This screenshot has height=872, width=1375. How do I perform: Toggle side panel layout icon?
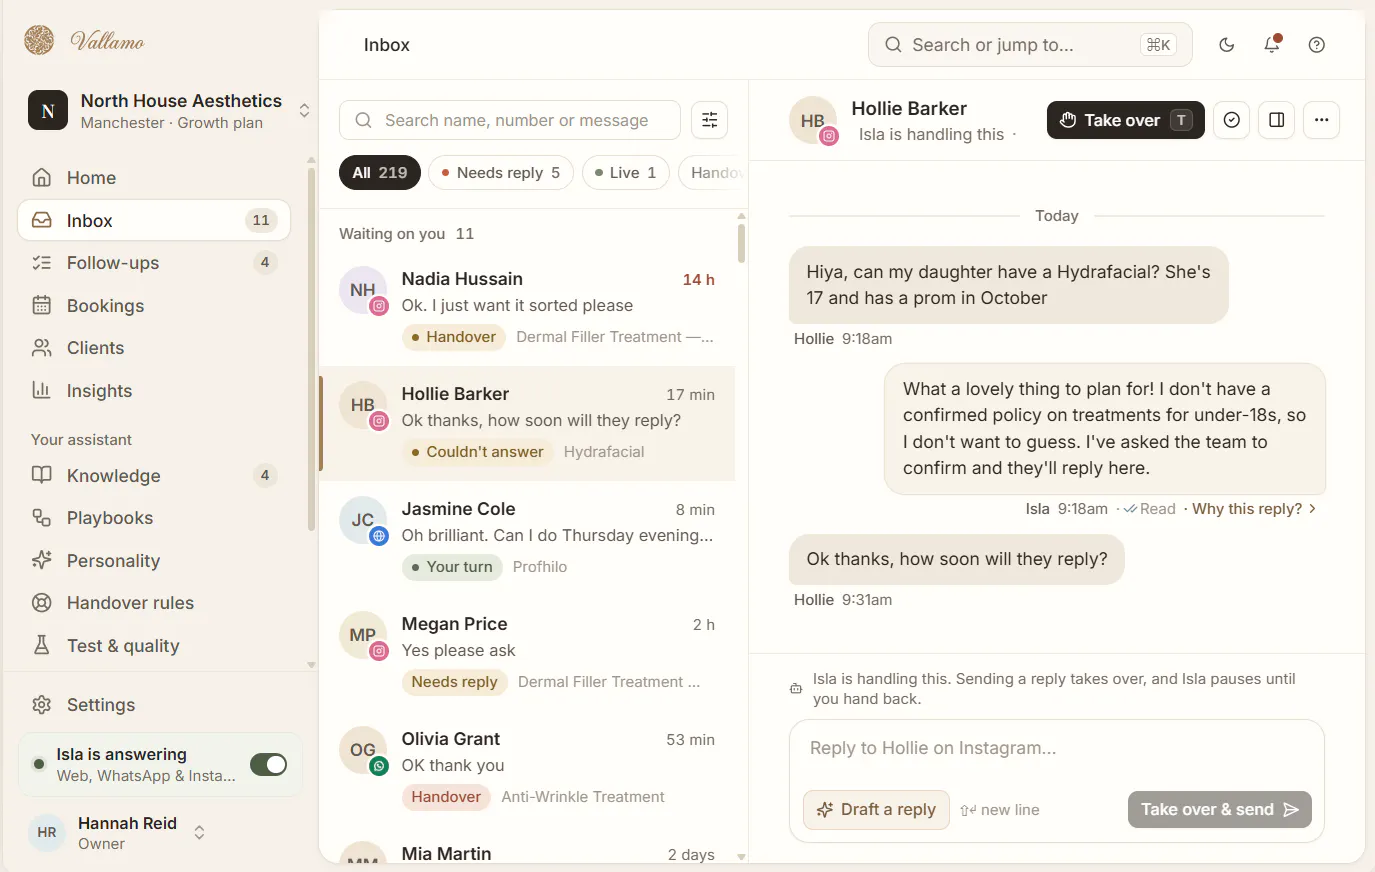(1277, 120)
